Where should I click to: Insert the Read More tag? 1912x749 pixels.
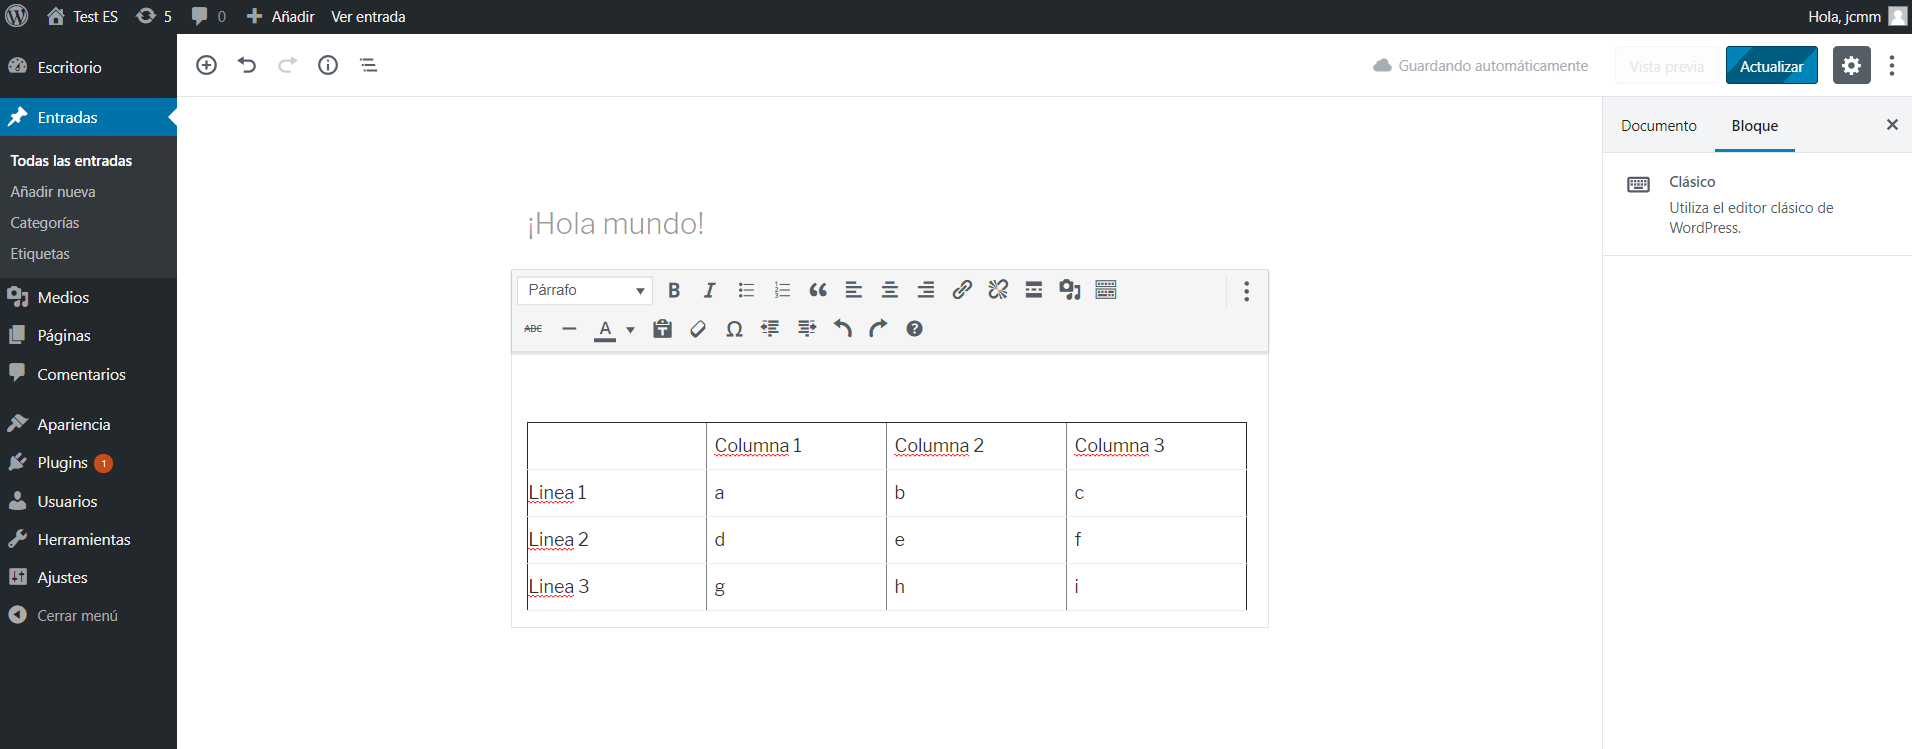tap(1034, 290)
